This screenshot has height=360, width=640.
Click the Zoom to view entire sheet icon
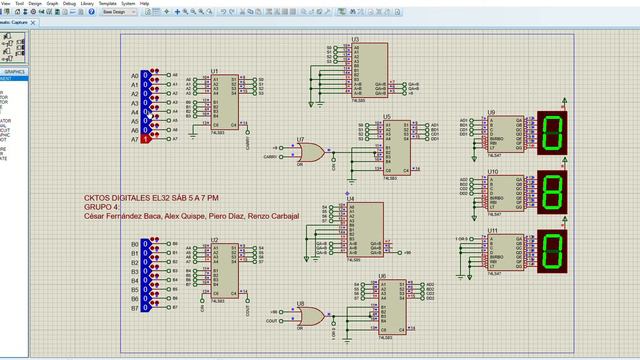click(x=201, y=12)
